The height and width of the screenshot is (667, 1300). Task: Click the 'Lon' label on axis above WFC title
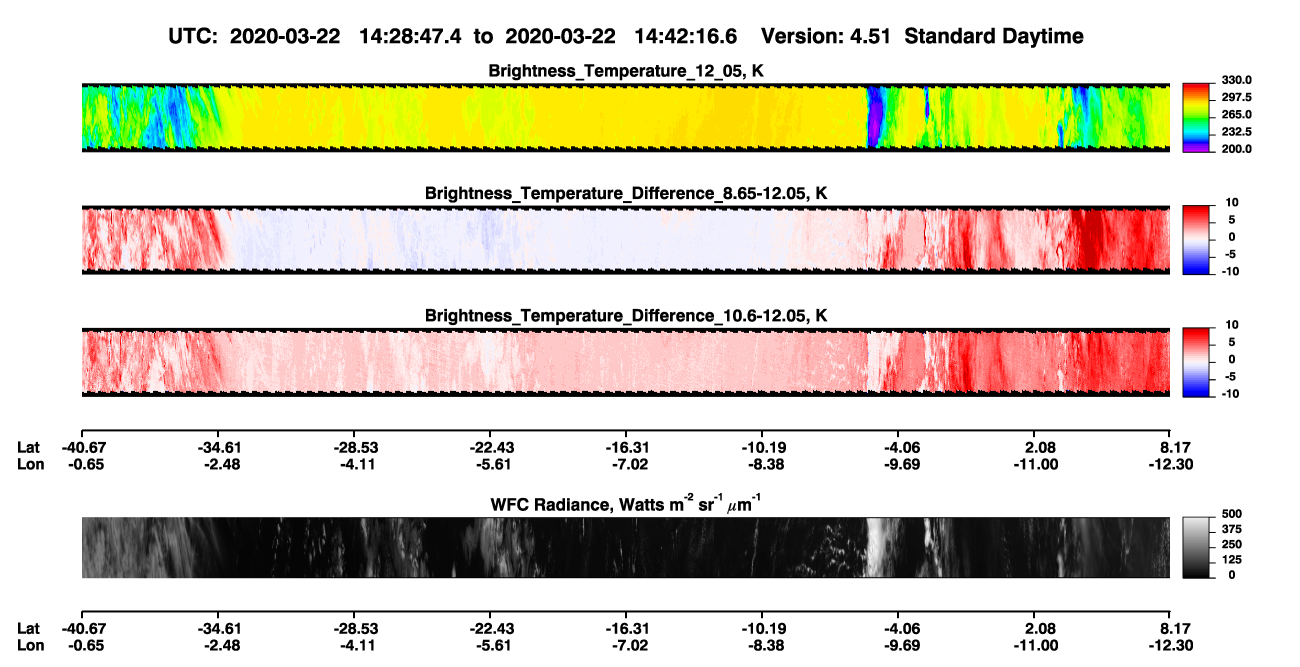coord(29,464)
